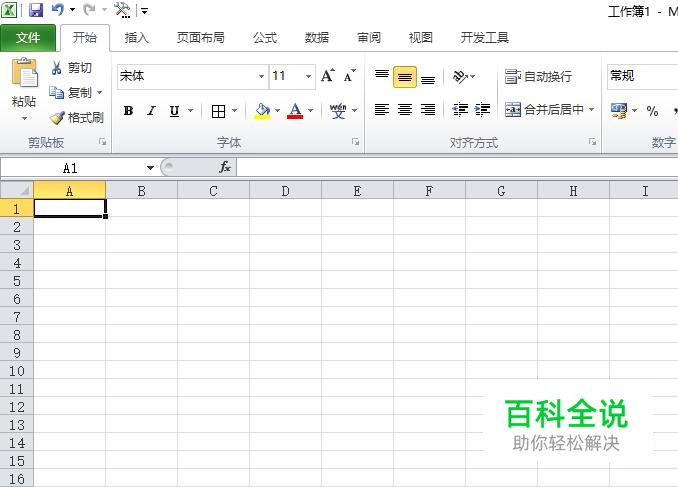Image resolution: width=678 pixels, height=487 pixels.
Task: Apply yellow fill color bucket
Action: coord(262,111)
